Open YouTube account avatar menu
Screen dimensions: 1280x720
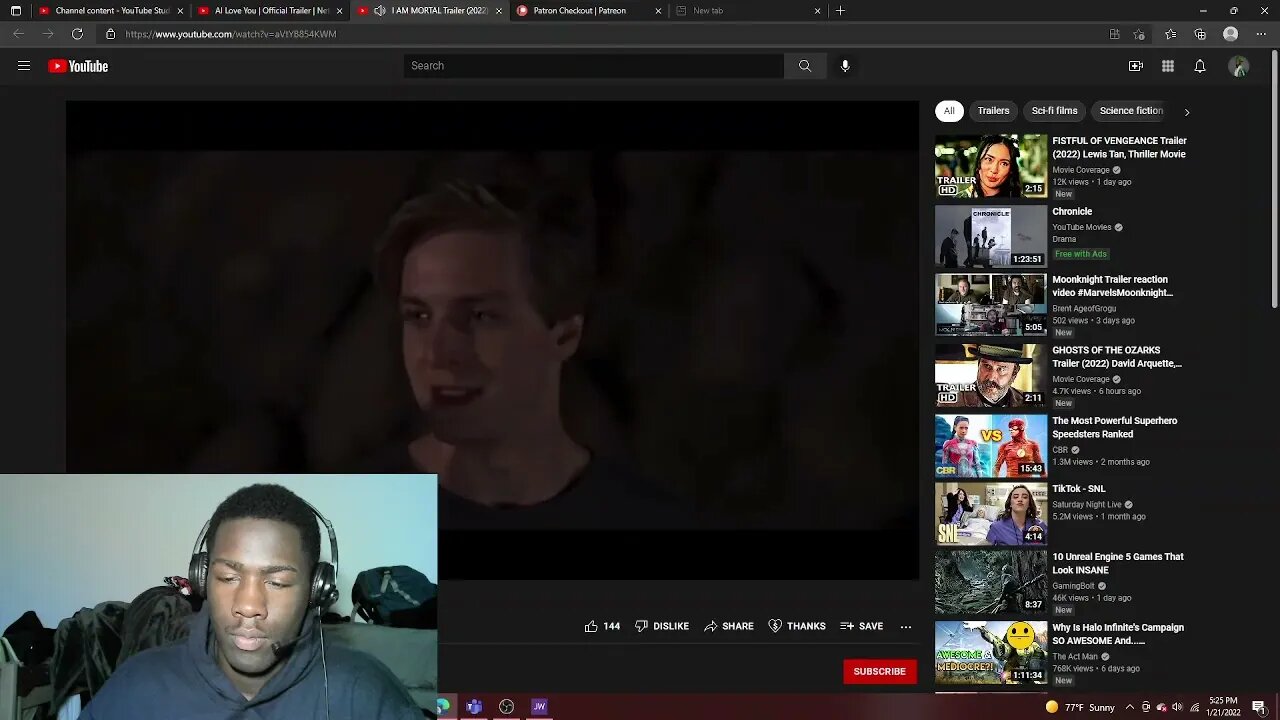1239,66
